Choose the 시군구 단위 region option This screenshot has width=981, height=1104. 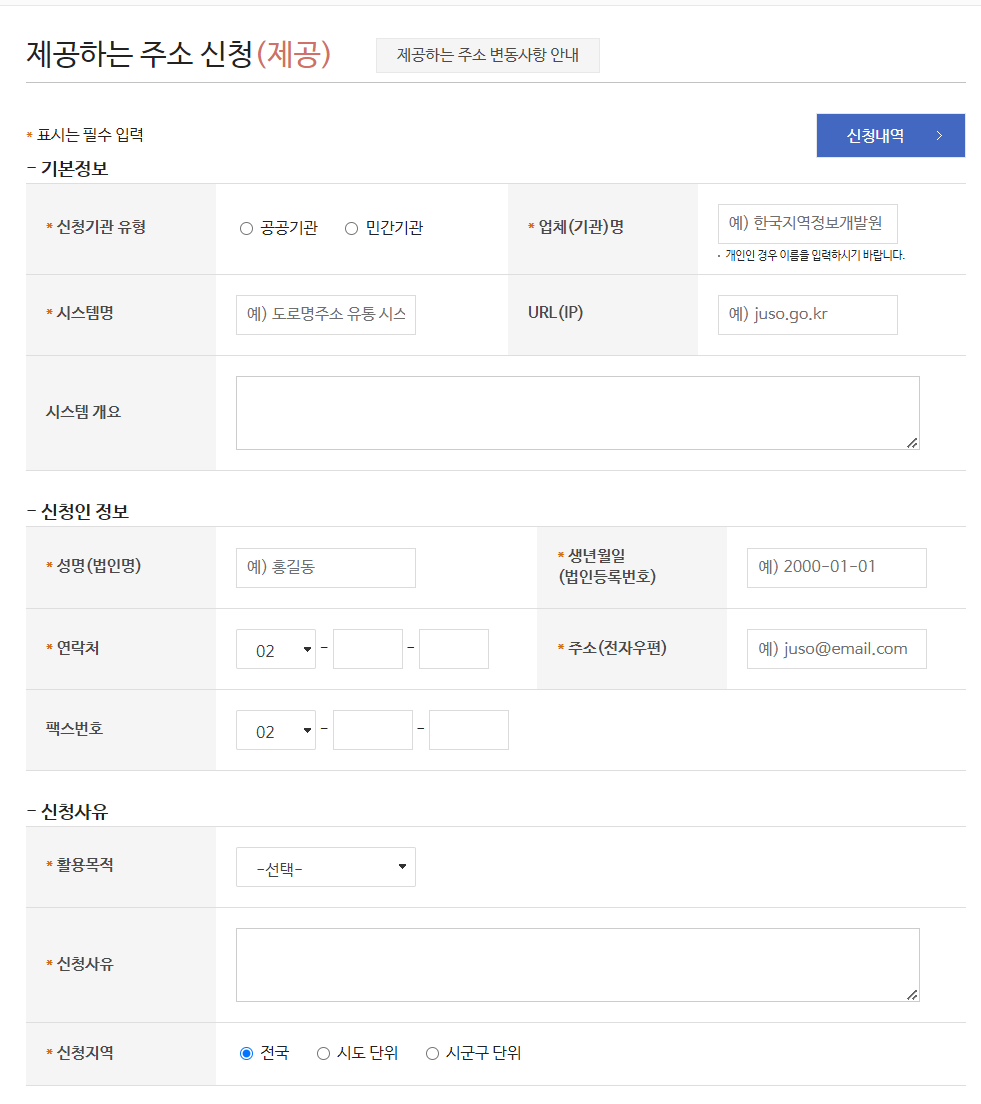(432, 1053)
